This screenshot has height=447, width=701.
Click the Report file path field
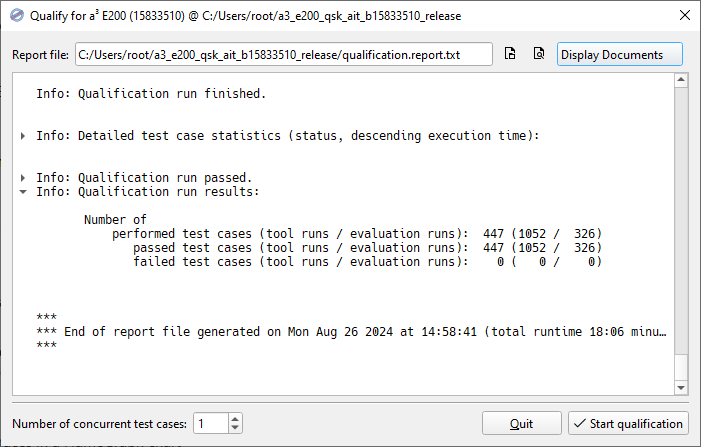point(284,55)
